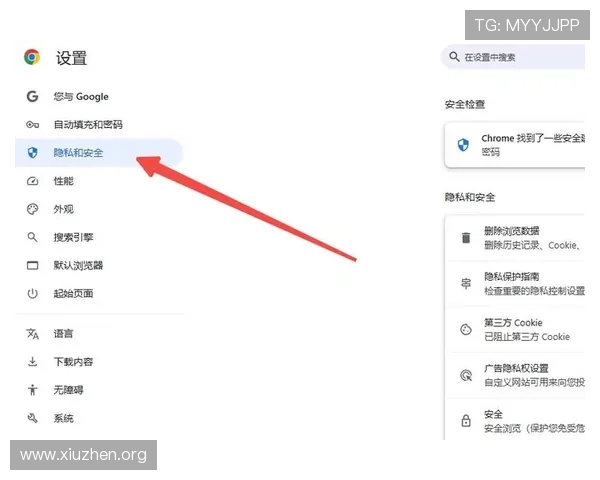Click the signpost icon beside 隐私保护指南

click(466, 284)
